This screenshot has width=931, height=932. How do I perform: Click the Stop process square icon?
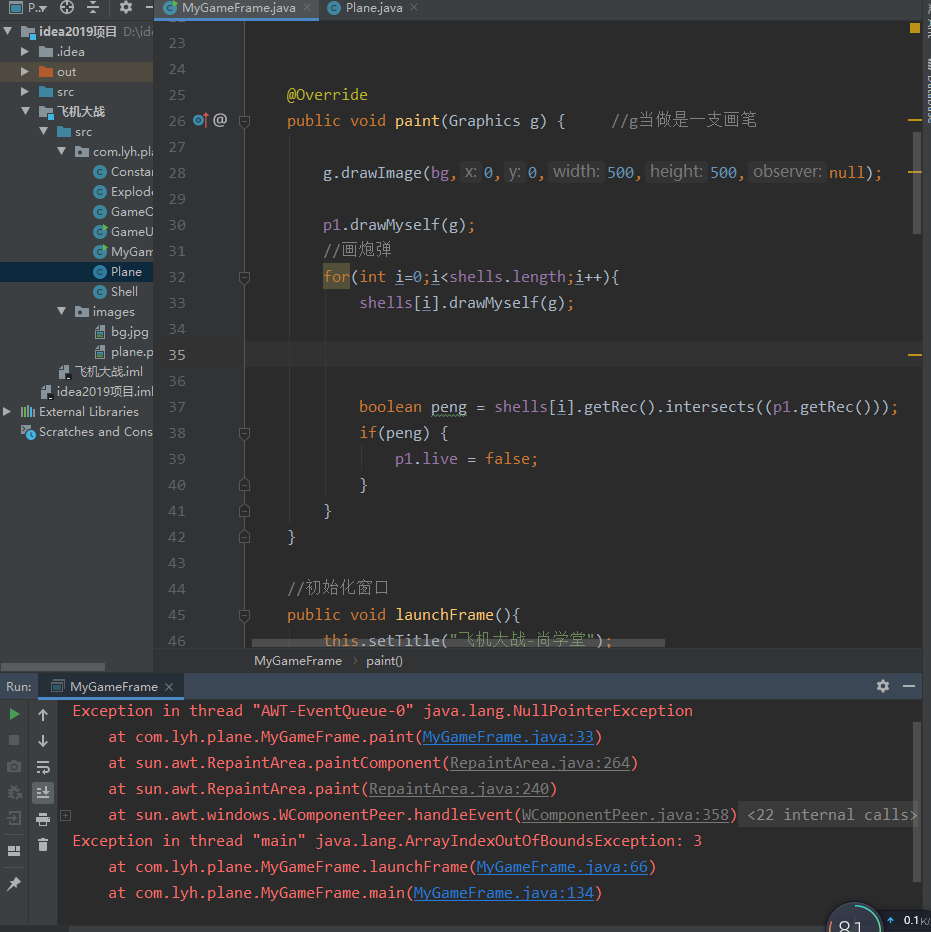click(14, 740)
